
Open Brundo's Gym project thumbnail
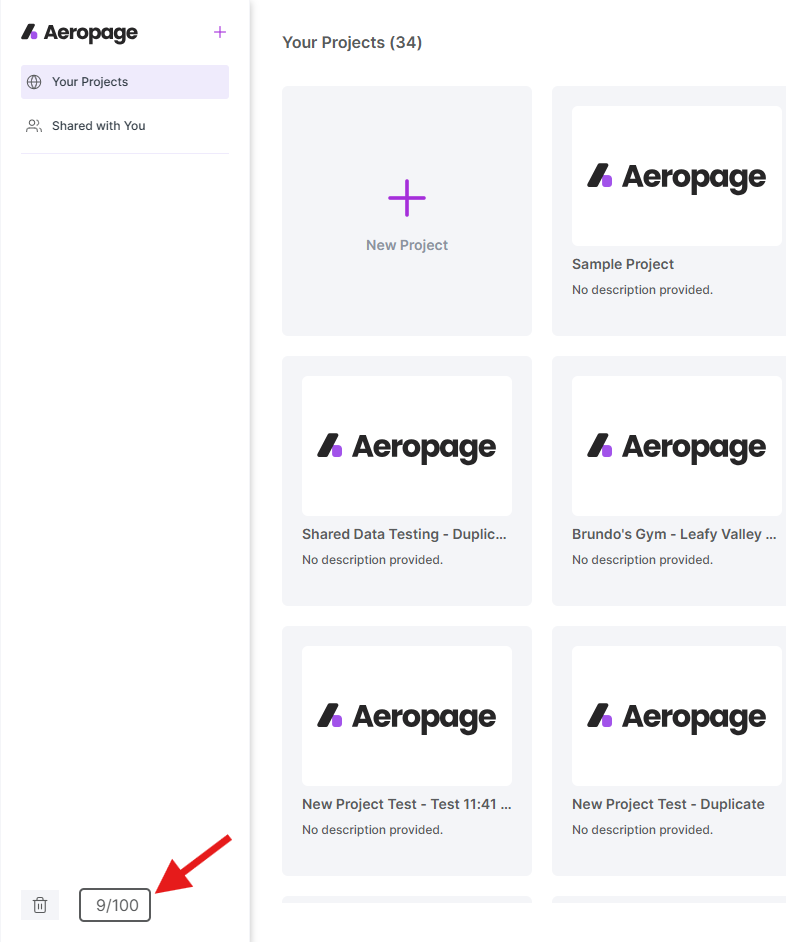[x=676, y=446]
